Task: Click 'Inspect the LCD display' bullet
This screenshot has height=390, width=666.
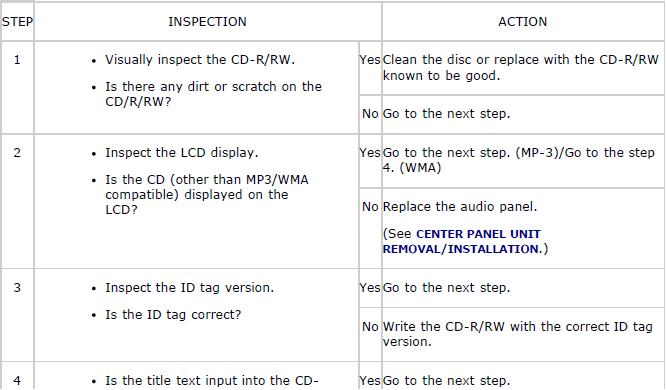Action: pyautogui.click(x=182, y=153)
